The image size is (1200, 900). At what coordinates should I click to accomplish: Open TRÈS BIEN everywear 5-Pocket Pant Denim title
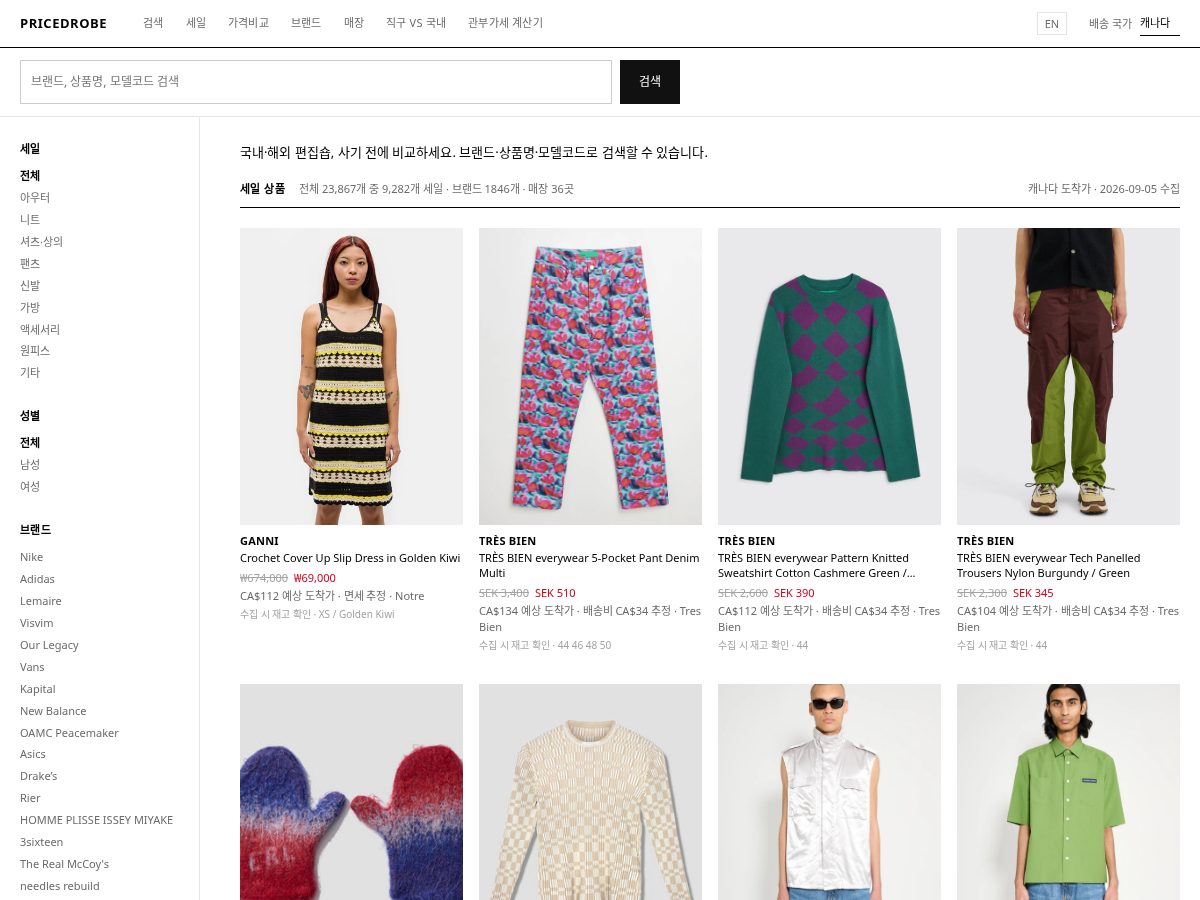589,565
